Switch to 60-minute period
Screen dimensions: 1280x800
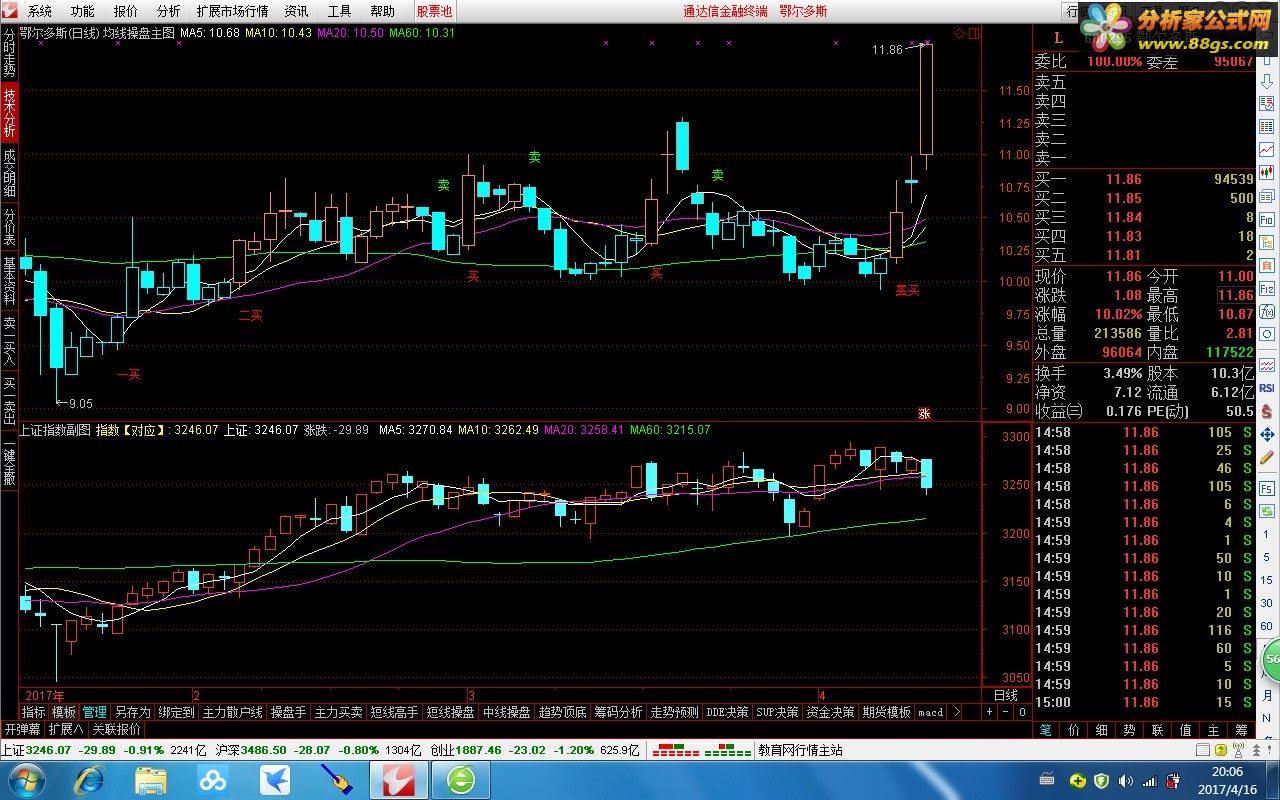1265,626
